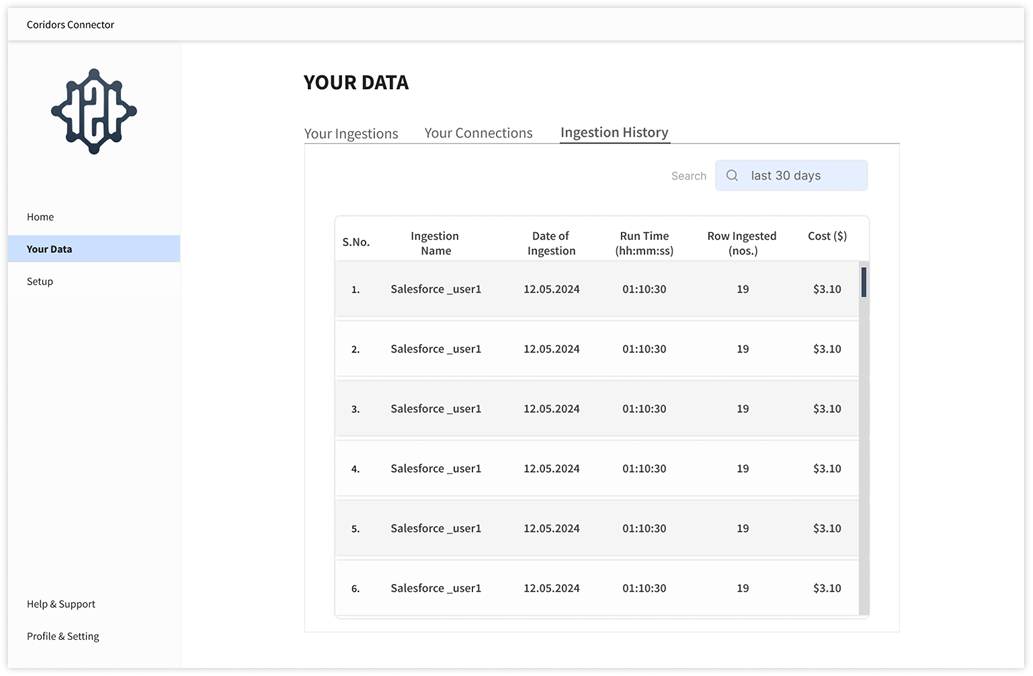
Task: Click the Coridors Connector title text
Action: [71, 25]
